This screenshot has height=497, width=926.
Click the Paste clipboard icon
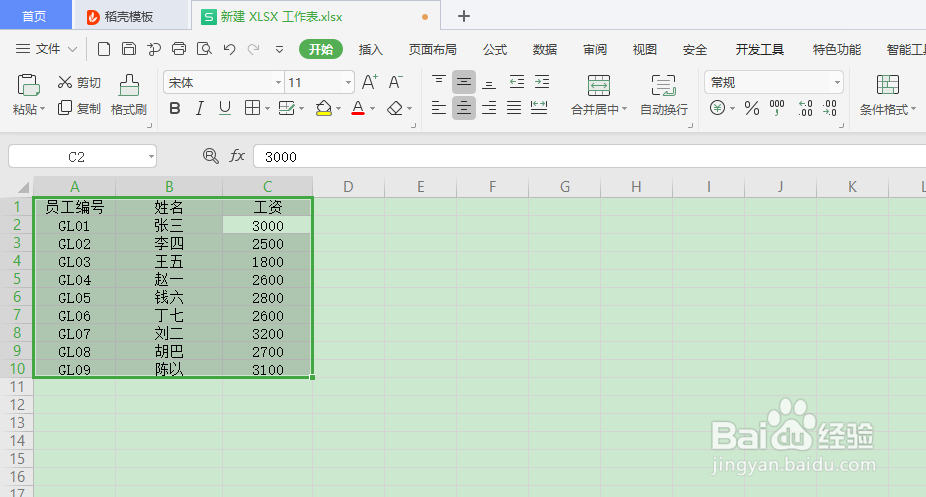tap(28, 86)
